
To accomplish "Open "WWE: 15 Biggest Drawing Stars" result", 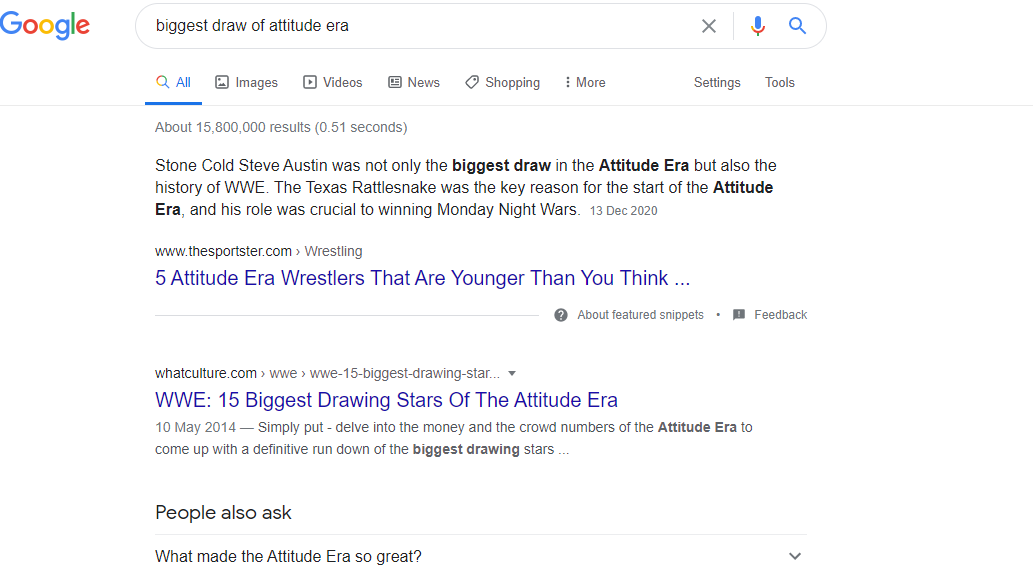I will (x=386, y=400).
